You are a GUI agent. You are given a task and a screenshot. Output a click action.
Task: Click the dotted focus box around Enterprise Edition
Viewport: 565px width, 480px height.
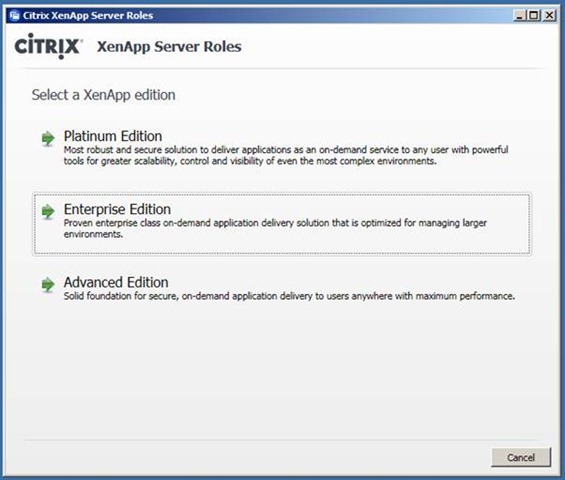click(282, 224)
